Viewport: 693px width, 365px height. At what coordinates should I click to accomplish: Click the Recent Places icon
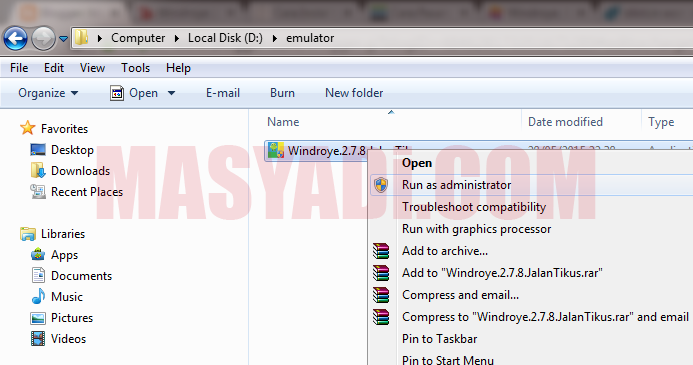click(x=38, y=191)
